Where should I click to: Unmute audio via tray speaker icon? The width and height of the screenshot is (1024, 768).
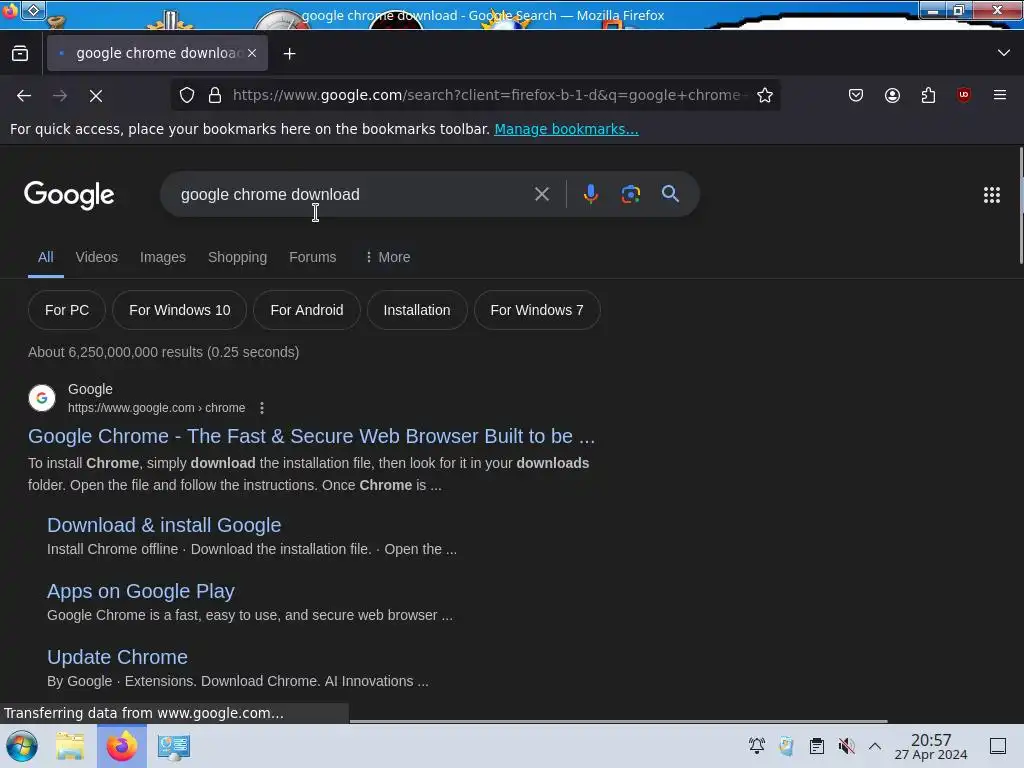click(846, 746)
